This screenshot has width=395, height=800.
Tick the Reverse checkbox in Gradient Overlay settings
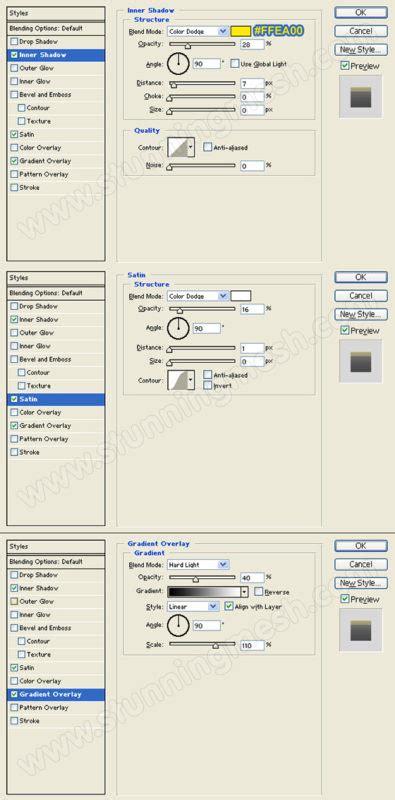[258, 591]
